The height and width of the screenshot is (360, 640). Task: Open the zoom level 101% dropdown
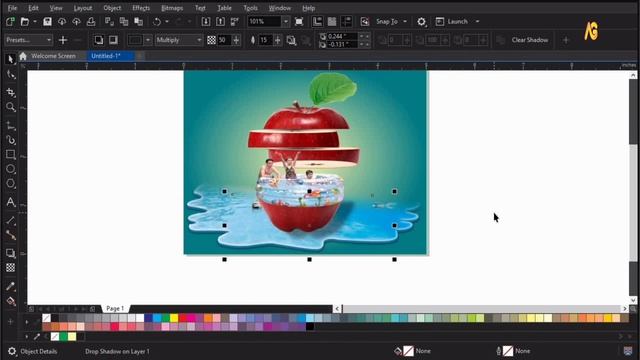point(285,22)
